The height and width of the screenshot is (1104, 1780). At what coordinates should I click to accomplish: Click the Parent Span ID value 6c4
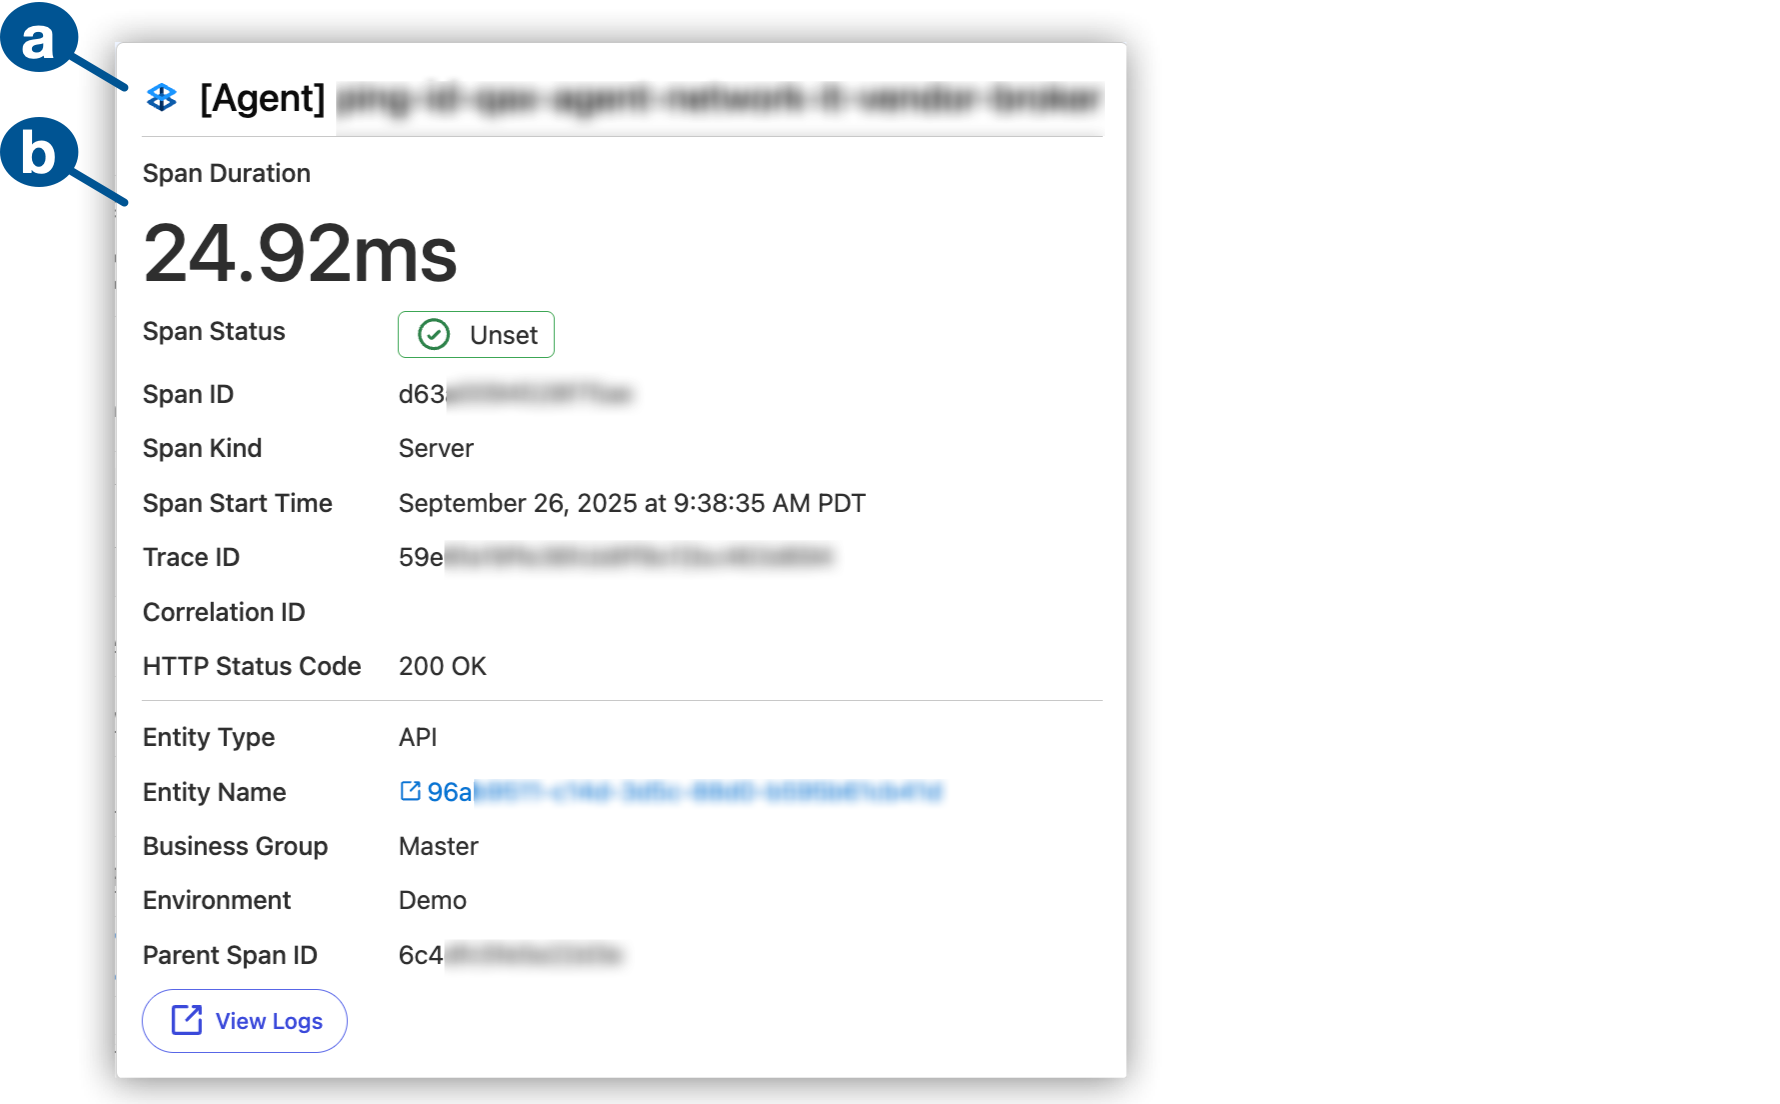click(x=509, y=955)
